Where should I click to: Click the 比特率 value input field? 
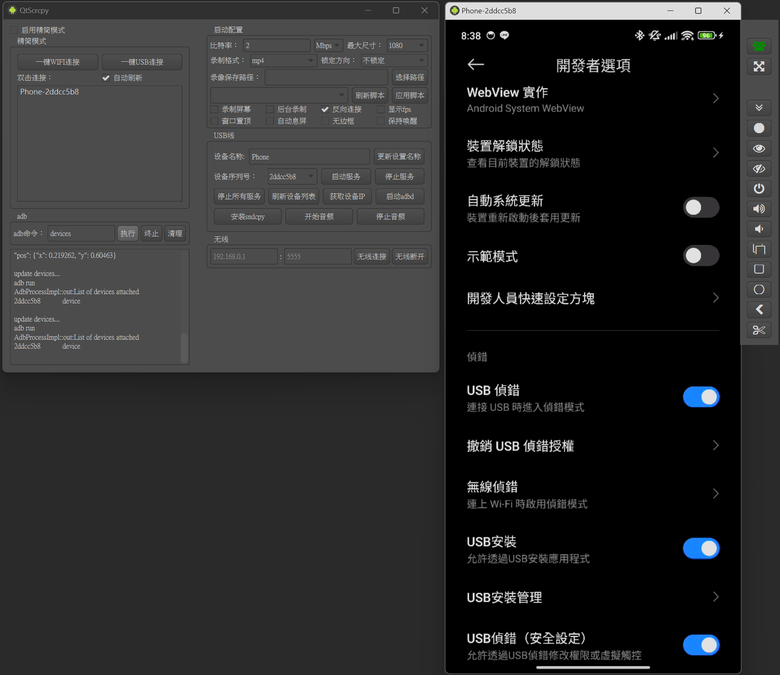pyautogui.click(x=277, y=45)
